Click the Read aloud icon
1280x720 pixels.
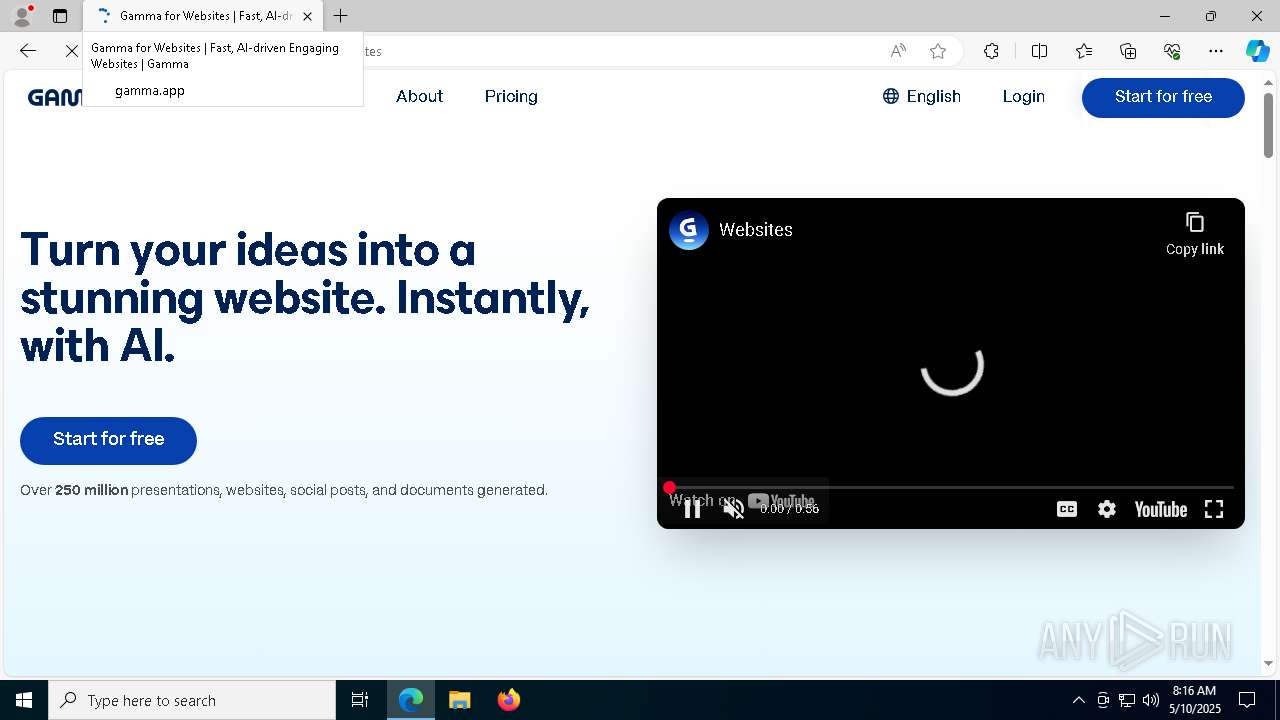pyautogui.click(x=898, y=51)
